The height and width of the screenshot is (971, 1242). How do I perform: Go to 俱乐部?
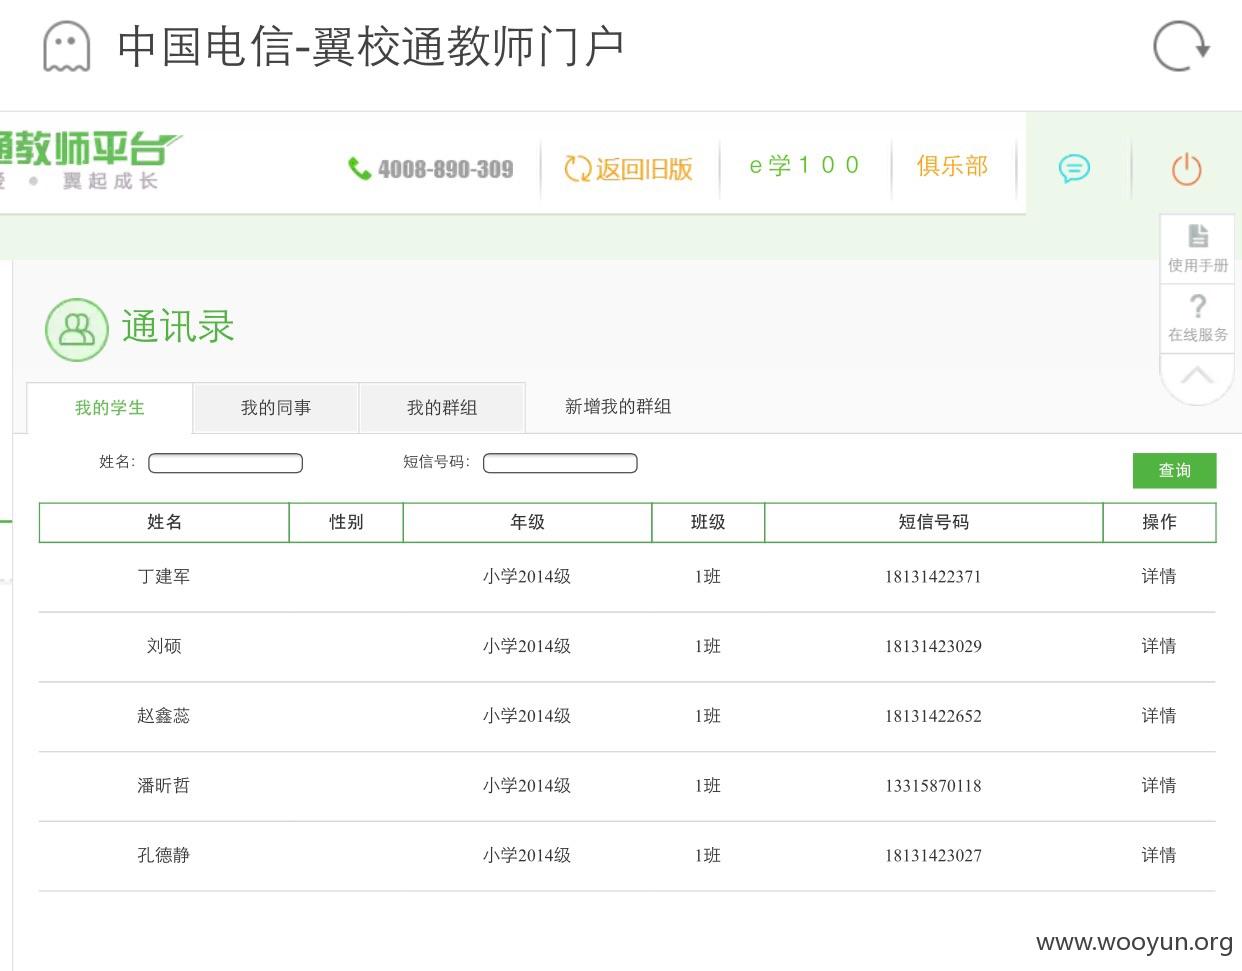952,166
